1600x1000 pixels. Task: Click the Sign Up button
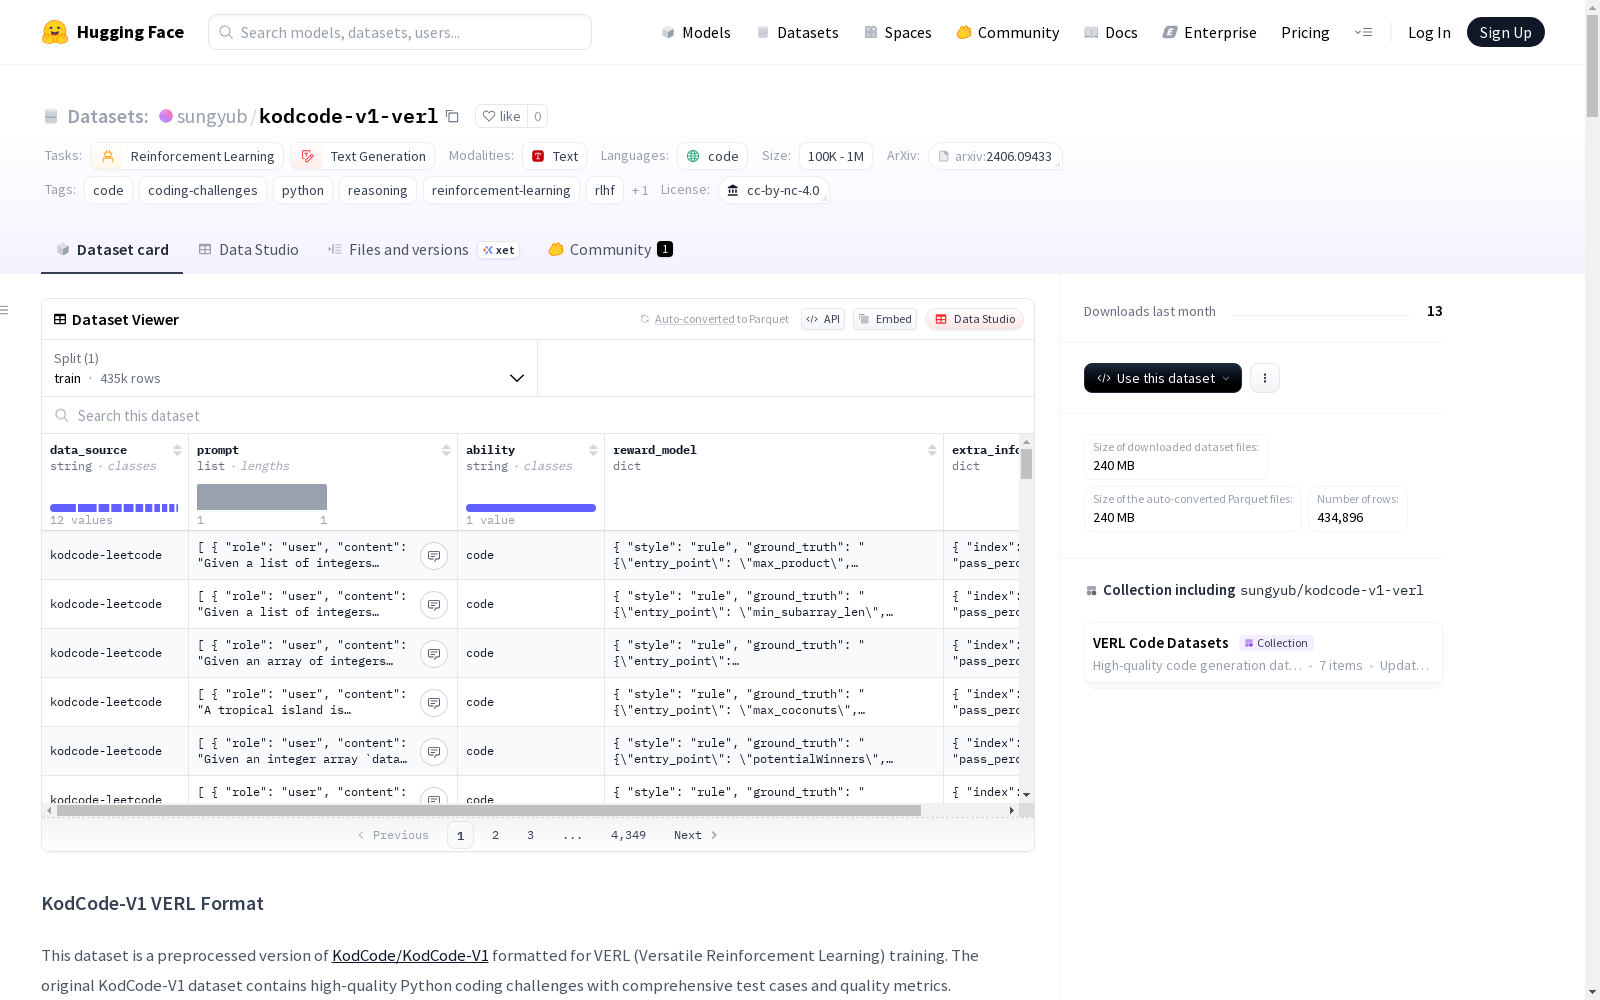(x=1506, y=32)
